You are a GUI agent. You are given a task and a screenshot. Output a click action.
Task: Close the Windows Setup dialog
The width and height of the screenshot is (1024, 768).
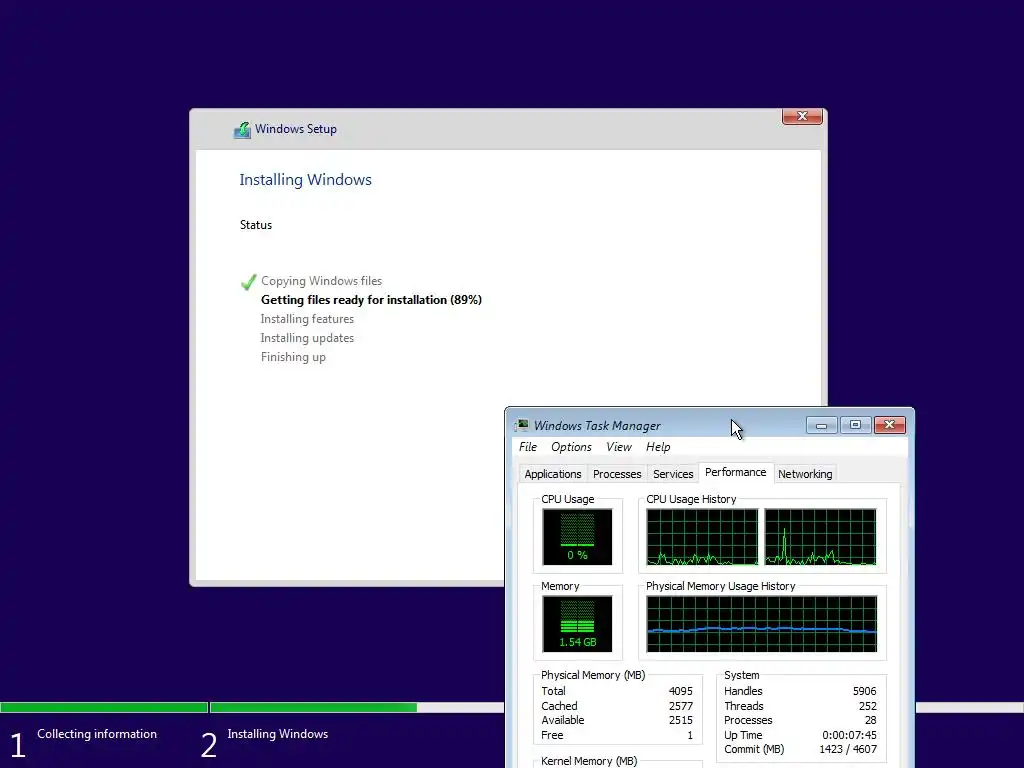click(x=802, y=116)
